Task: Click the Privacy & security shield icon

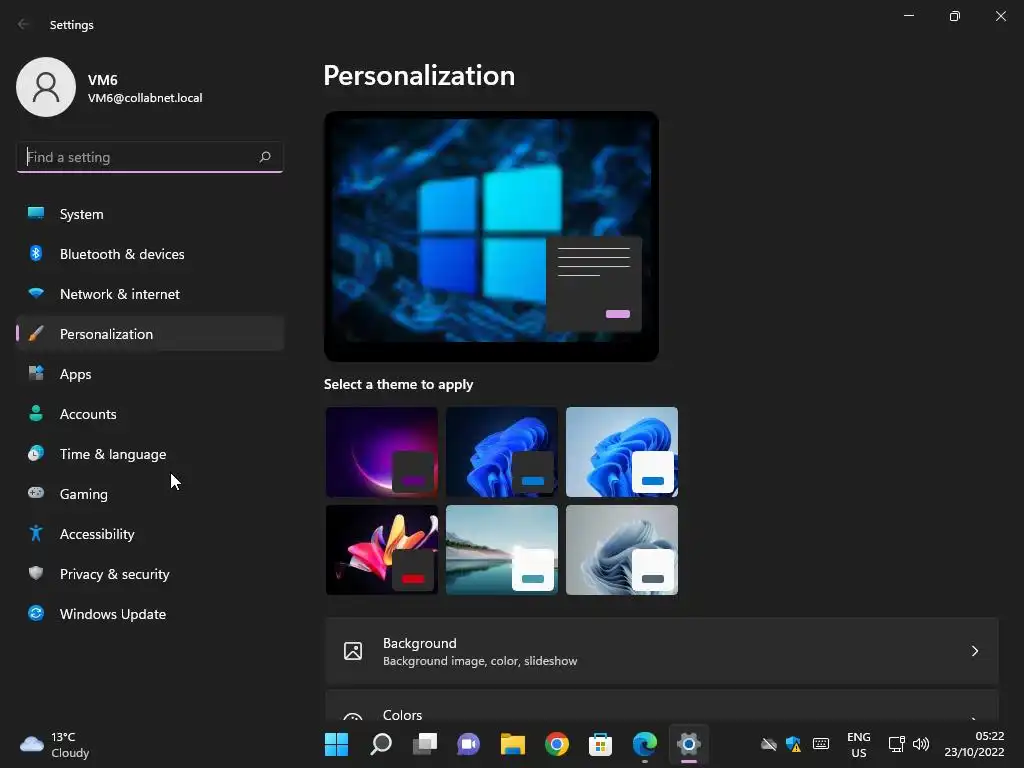Action: [x=36, y=573]
